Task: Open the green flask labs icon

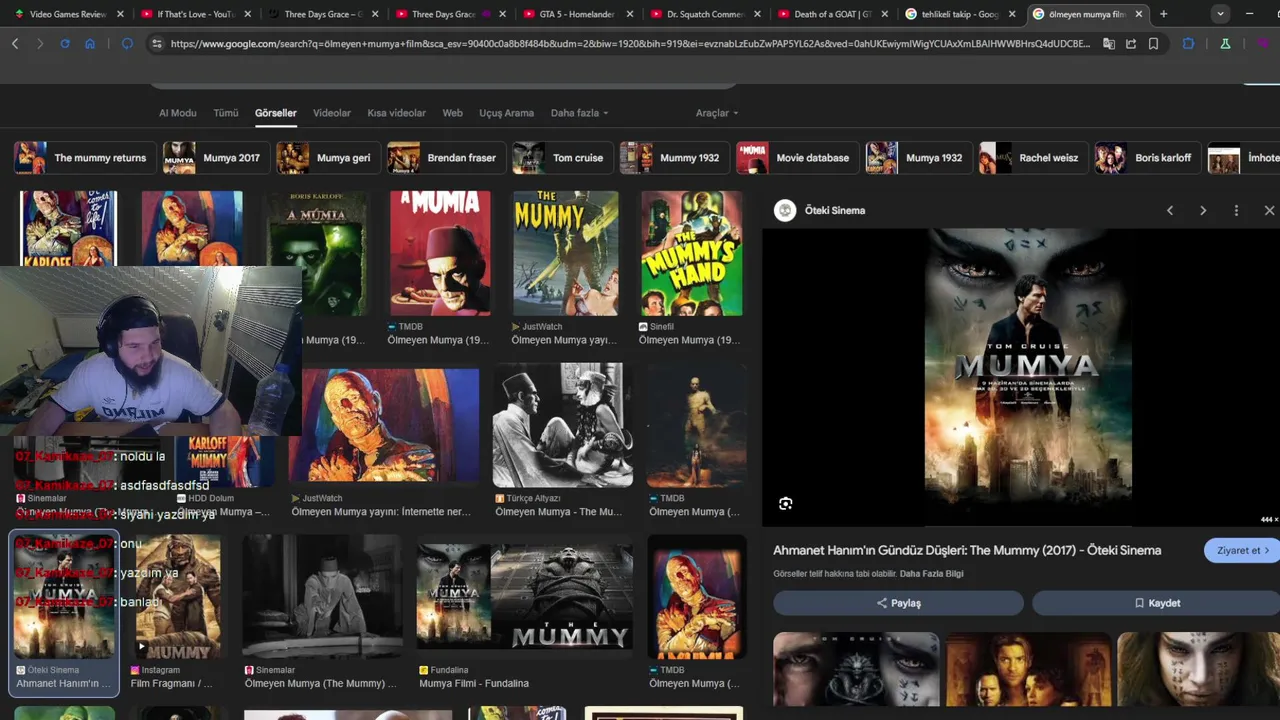Action: click(1225, 44)
